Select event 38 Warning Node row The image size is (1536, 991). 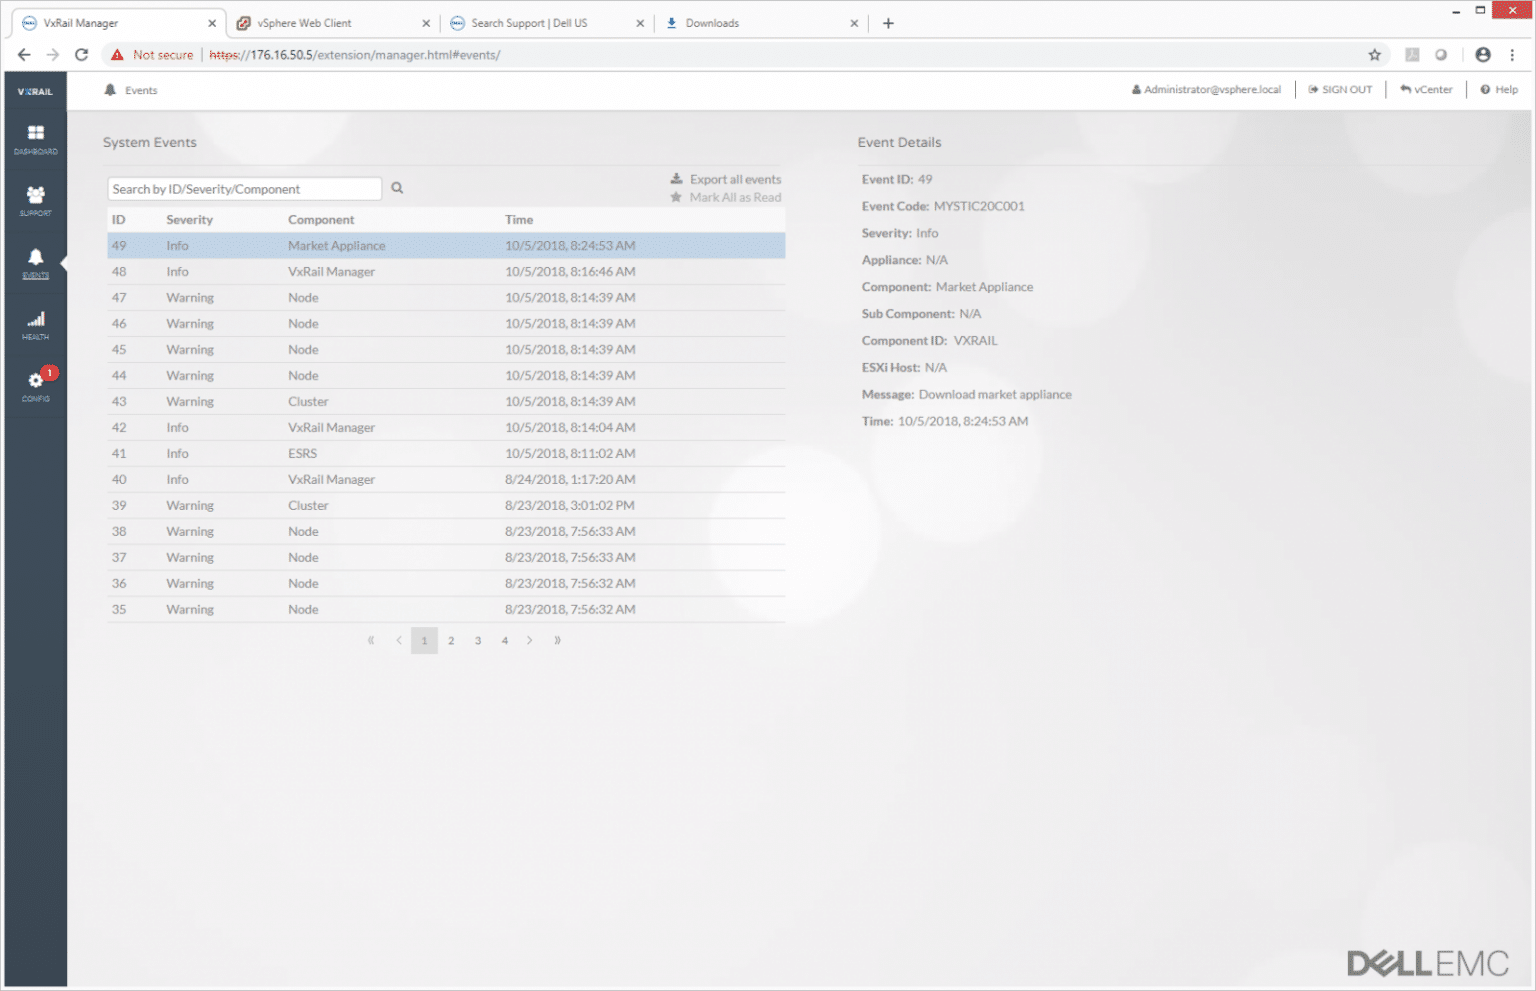point(446,532)
